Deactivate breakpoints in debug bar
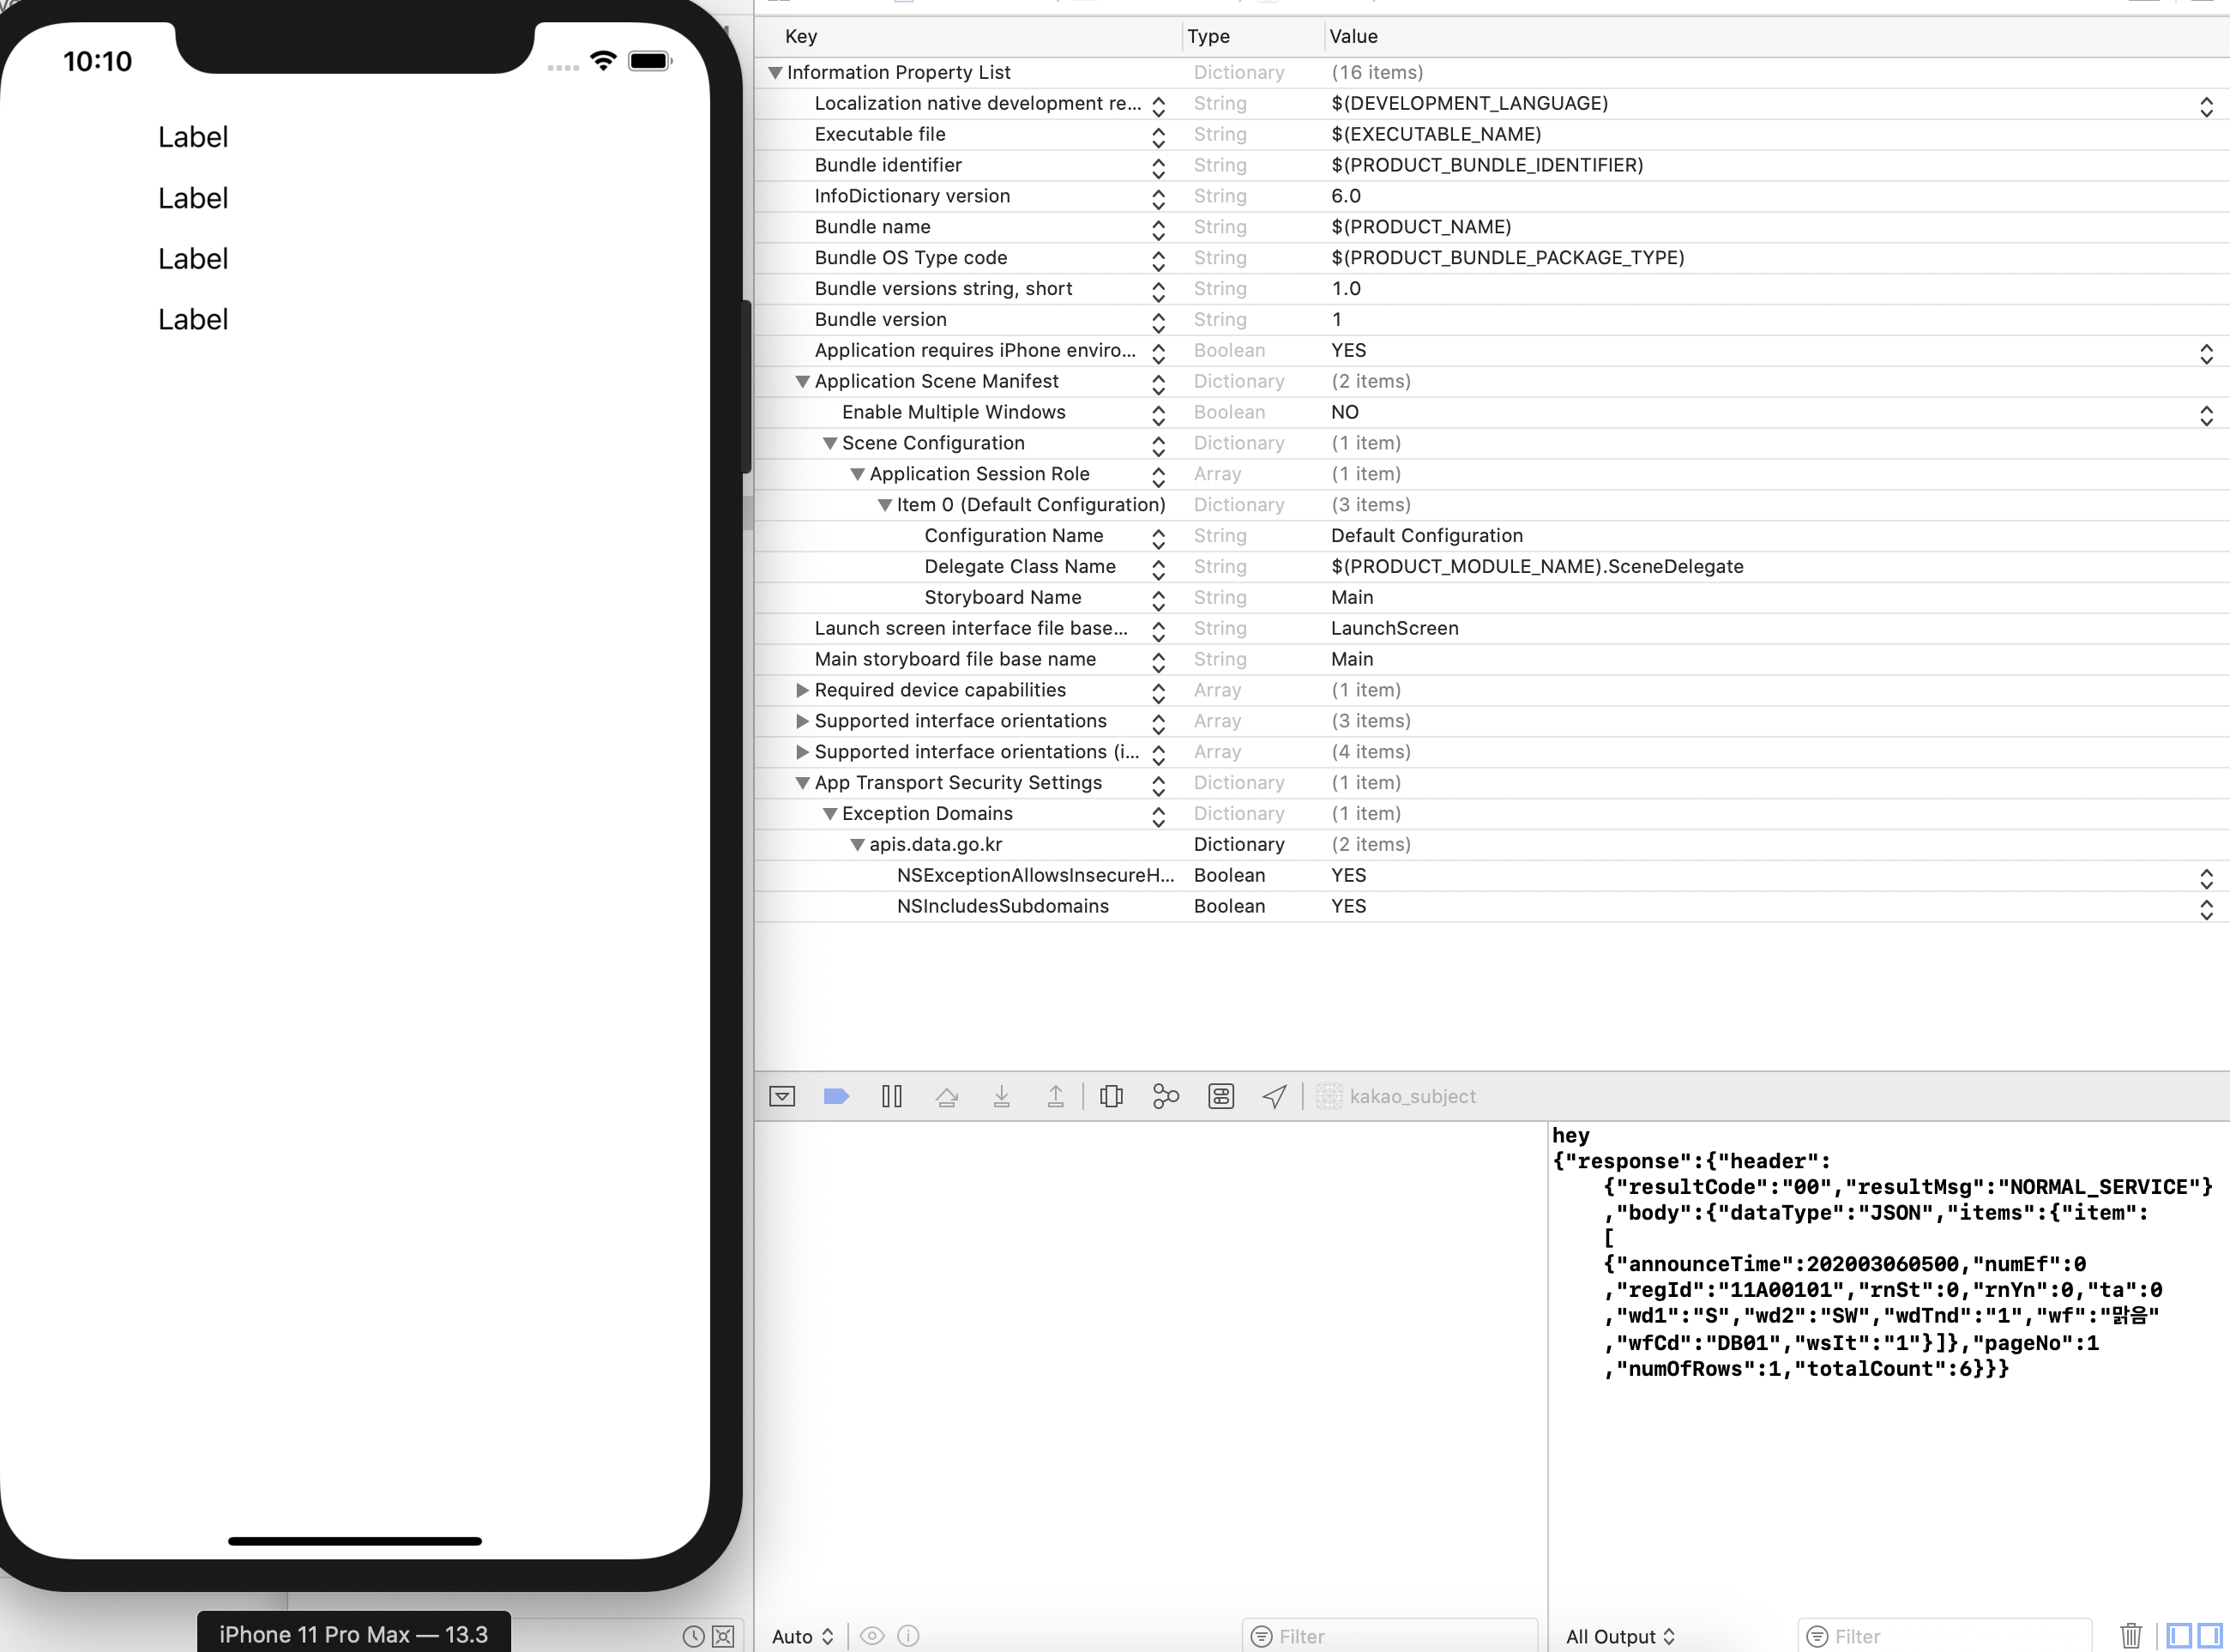The height and width of the screenshot is (1652, 2230). click(x=836, y=1096)
